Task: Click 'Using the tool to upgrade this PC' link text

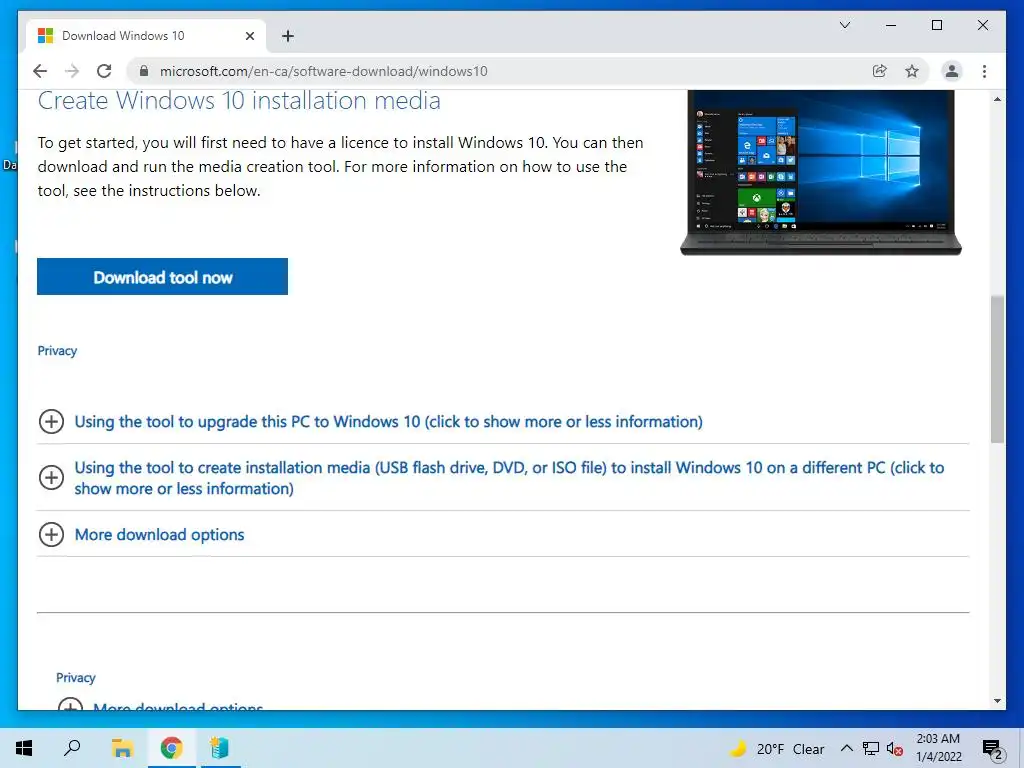Action: click(x=389, y=422)
